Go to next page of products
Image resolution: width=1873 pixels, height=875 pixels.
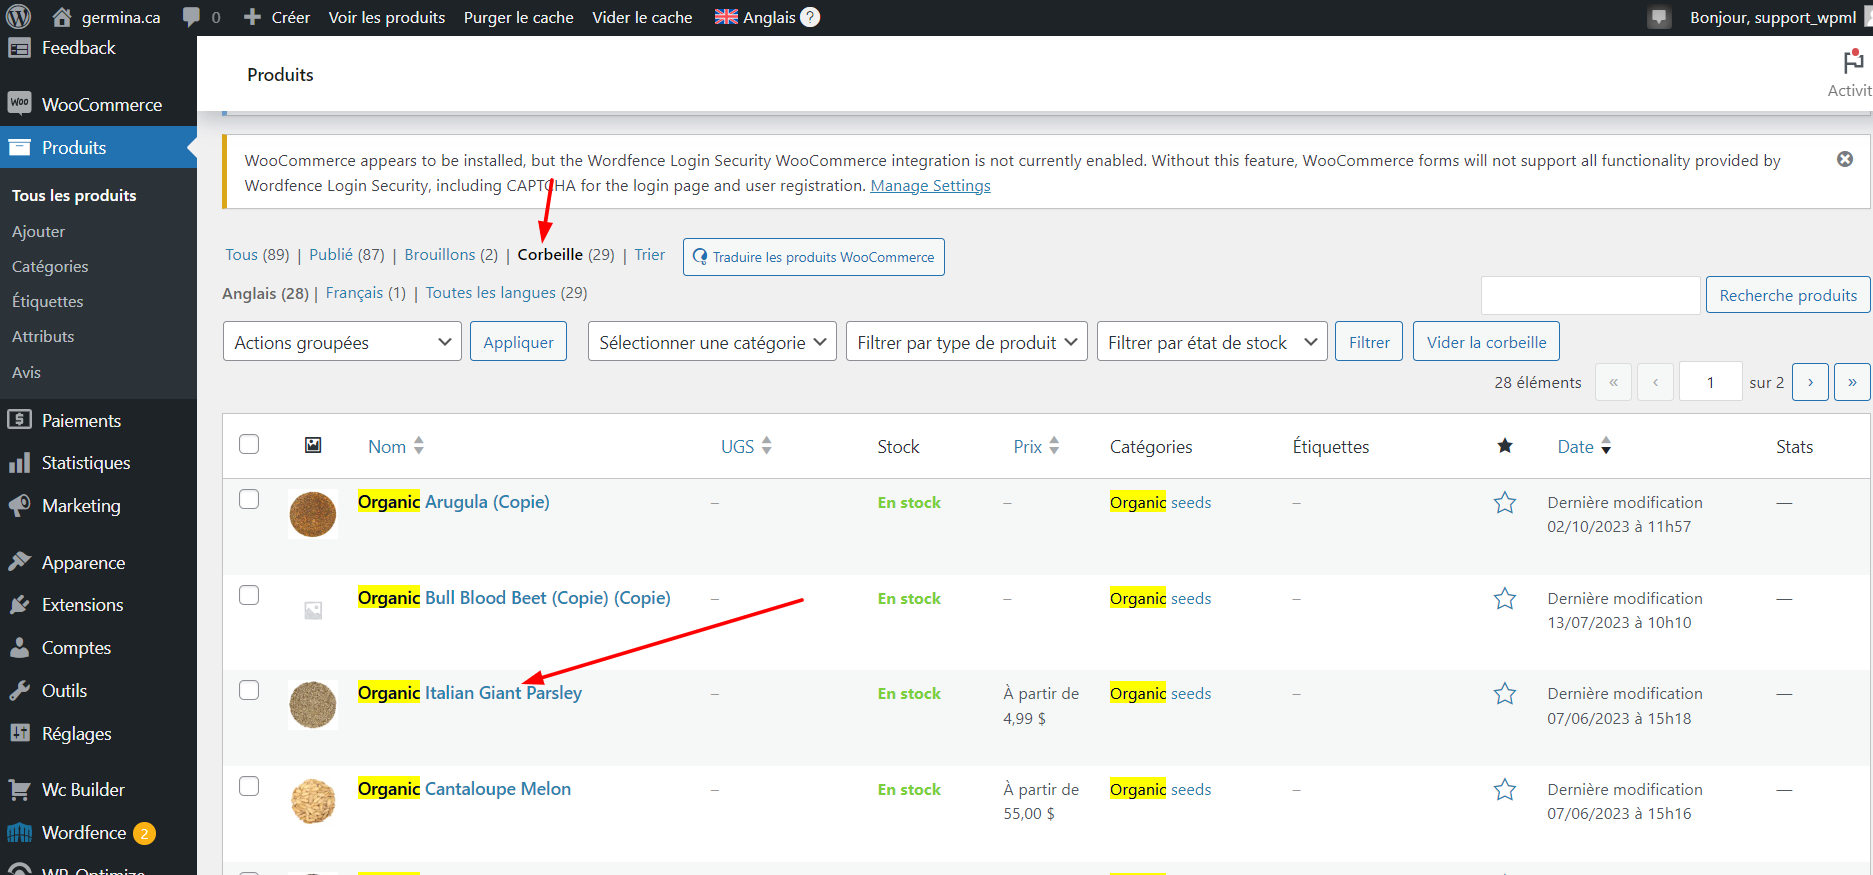pyautogui.click(x=1810, y=382)
